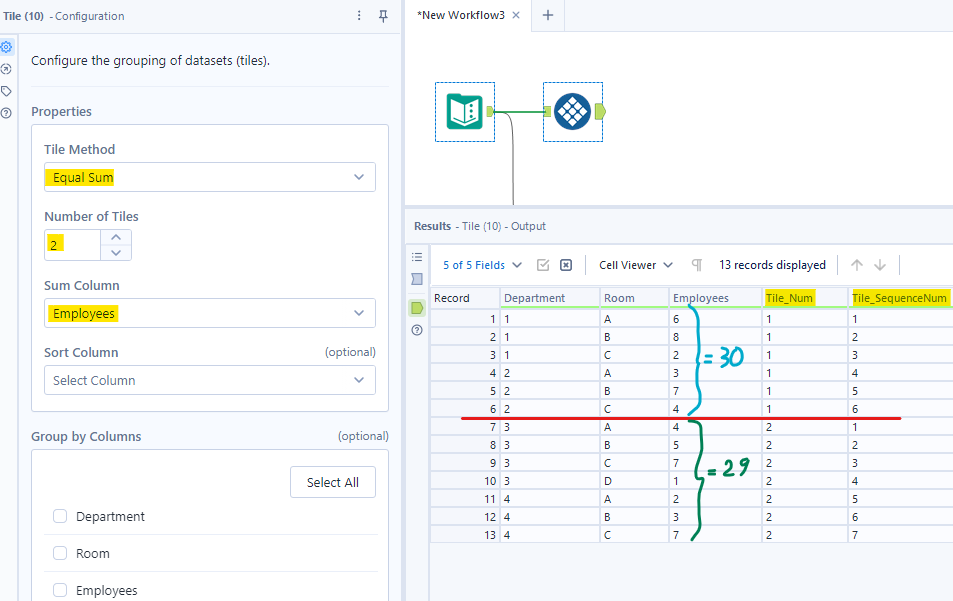
Task: Toggle whitespace paragraph symbol display in results
Action: point(697,265)
